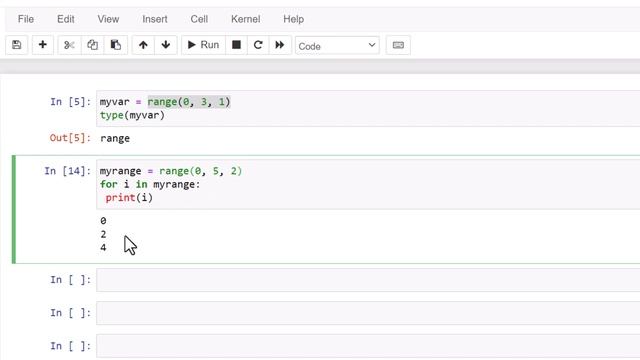This screenshot has height=360, width=640.
Task: Open the Edit menu
Action: [66, 19]
